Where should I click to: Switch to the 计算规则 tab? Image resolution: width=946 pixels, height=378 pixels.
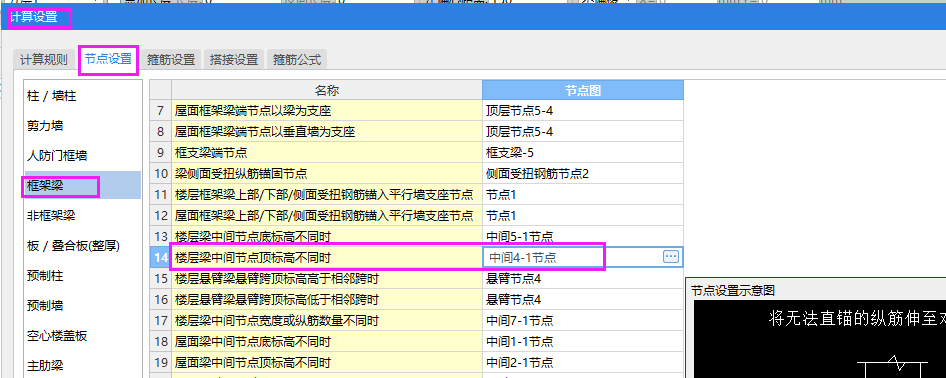click(43, 60)
